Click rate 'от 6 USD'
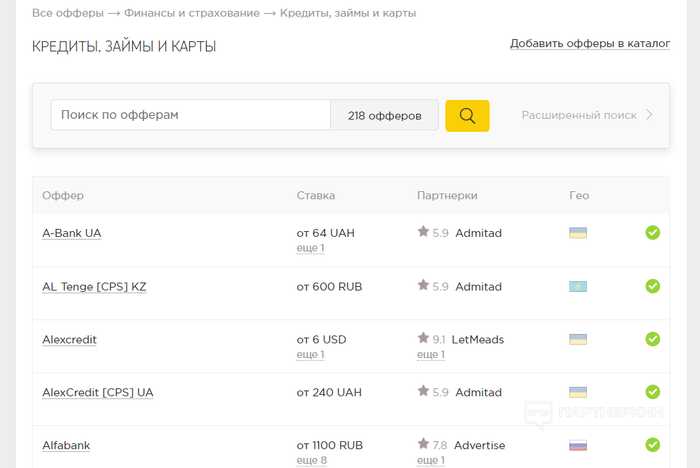 tap(321, 340)
